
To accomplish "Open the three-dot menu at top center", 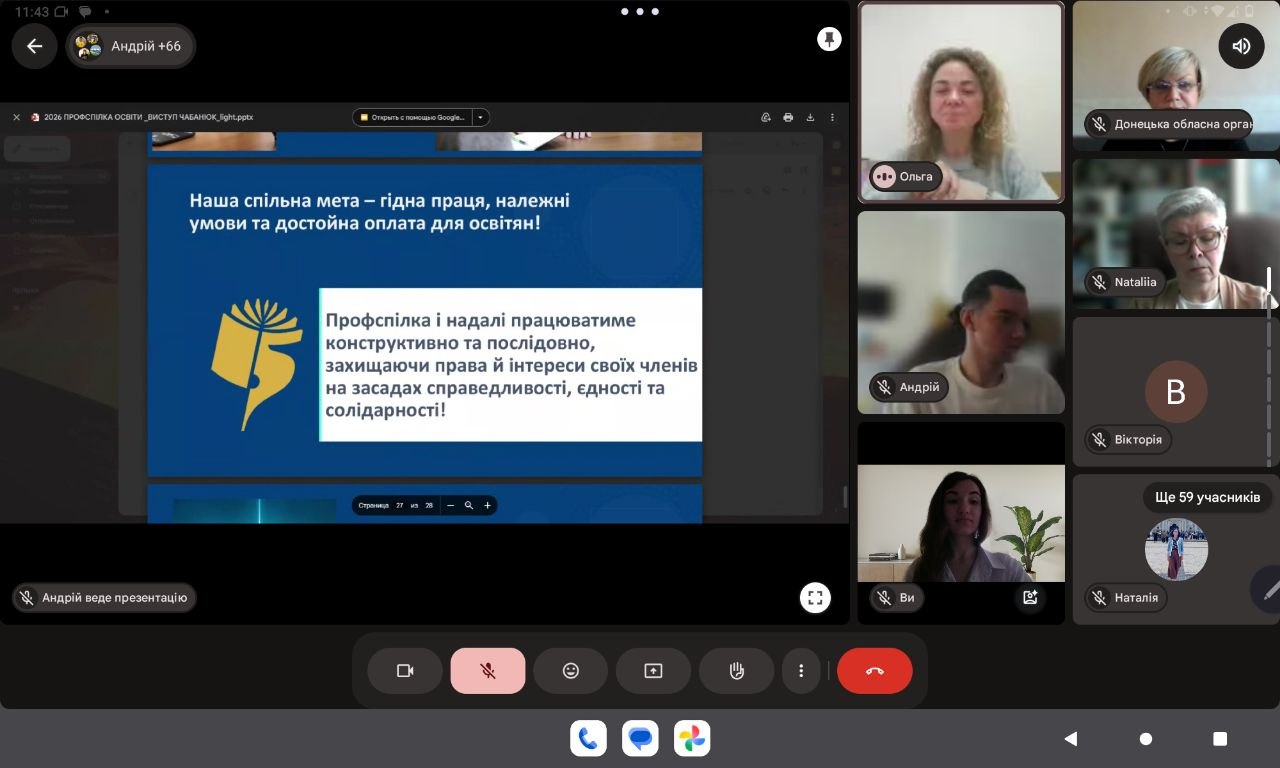I will [x=639, y=12].
